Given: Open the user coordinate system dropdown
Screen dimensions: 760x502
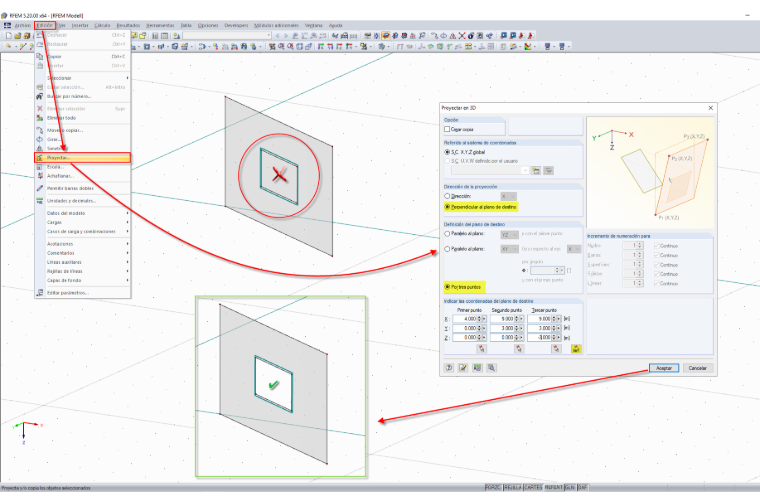Looking at the screenshot, I should pos(490,171).
